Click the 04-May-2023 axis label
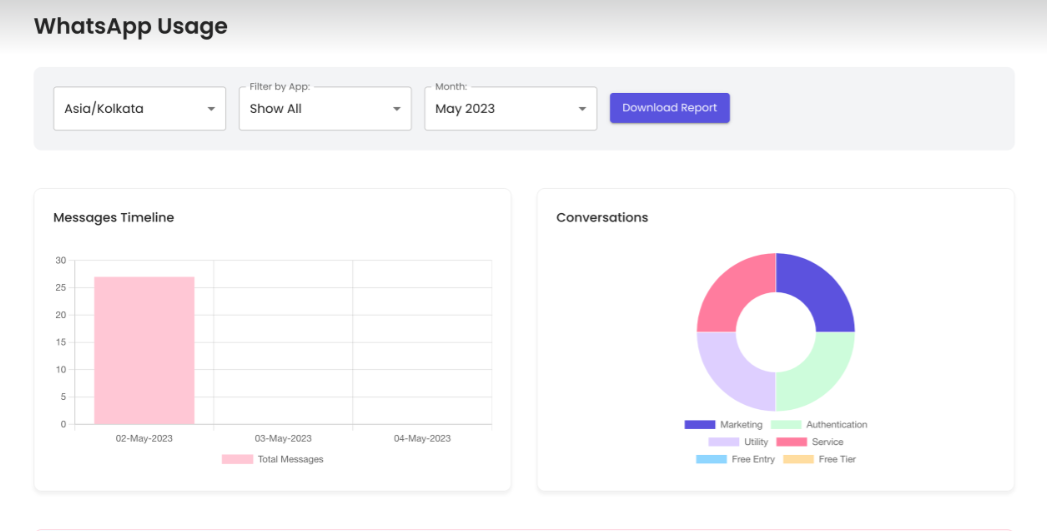 [x=422, y=439]
